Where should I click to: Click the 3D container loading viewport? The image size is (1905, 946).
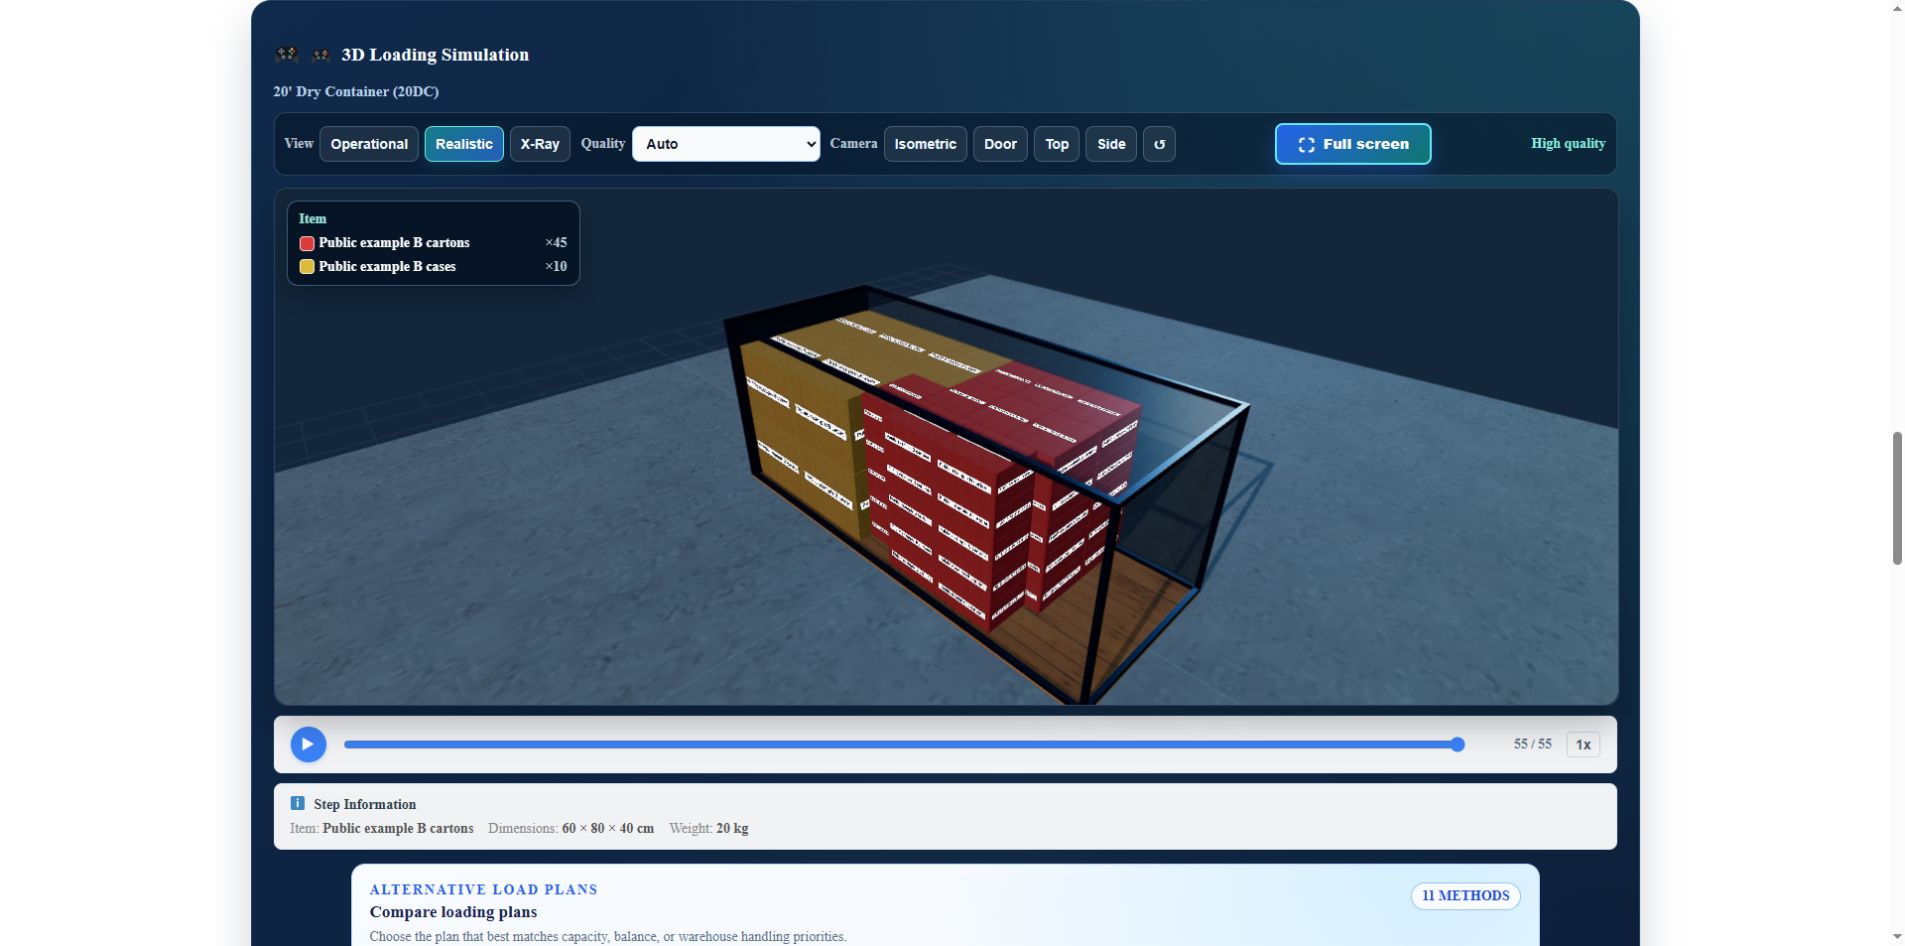(946, 447)
